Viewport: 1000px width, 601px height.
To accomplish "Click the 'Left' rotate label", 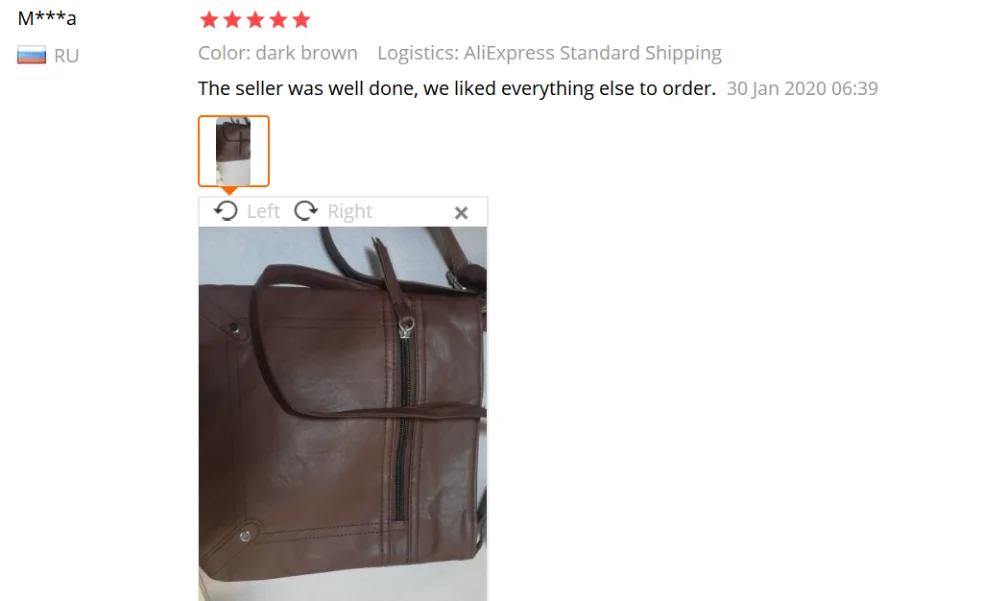I will click(263, 211).
